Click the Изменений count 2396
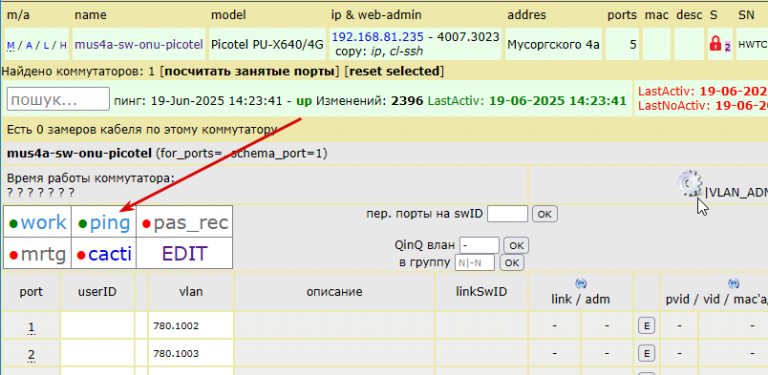The height and width of the screenshot is (375, 768). point(407,101)
